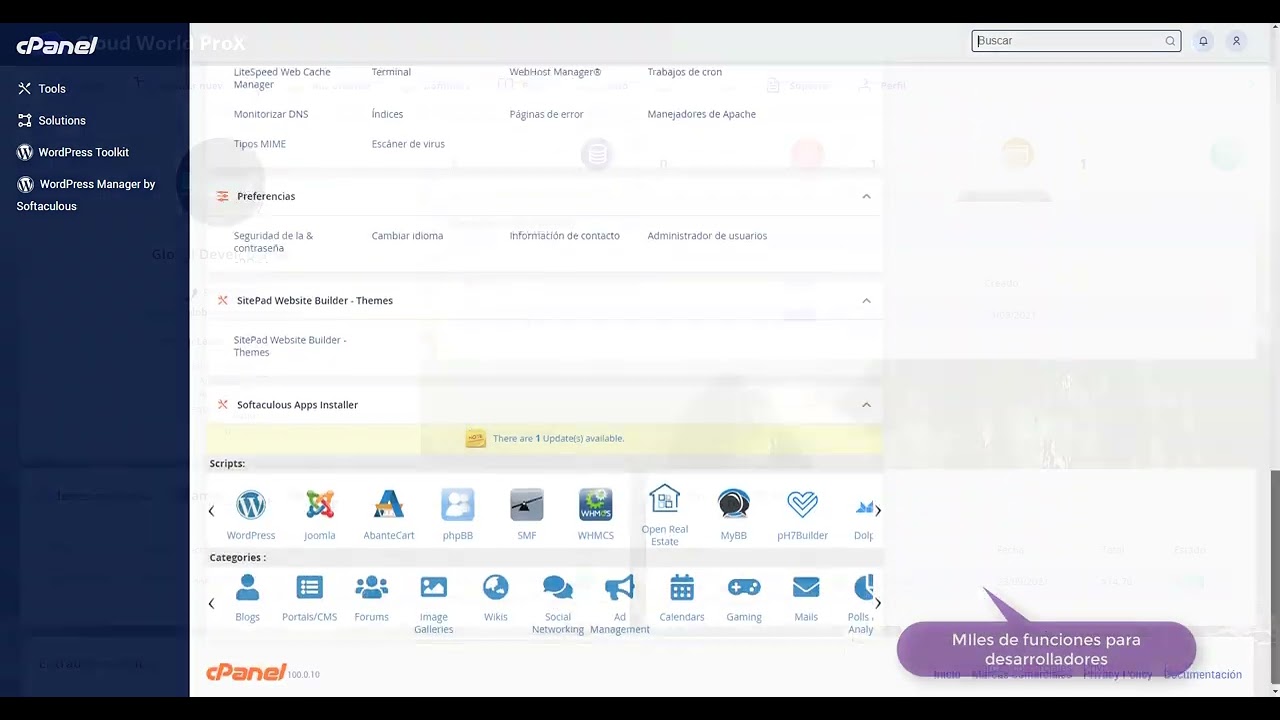
Task: Collapse the Preferencias section
Action: [x=867, y=196]
